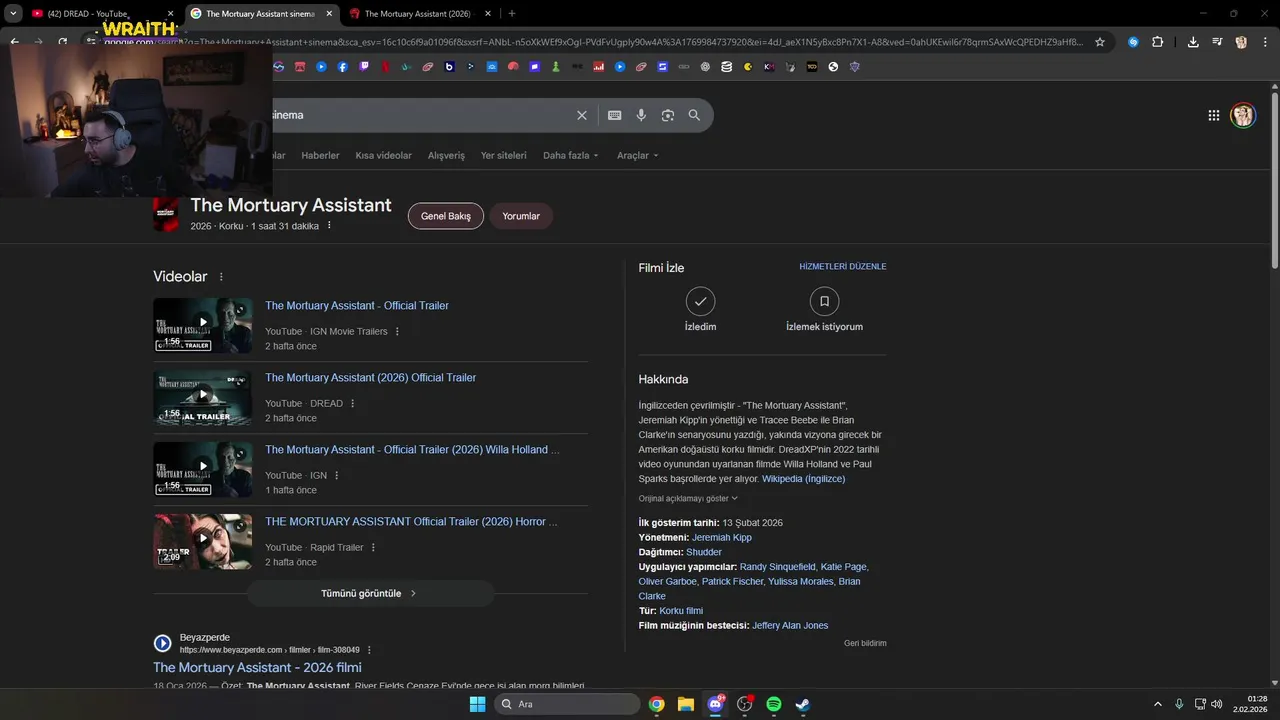This screenshot has height=720, width=1280.
Task: Open The Mortuary Assistant (2026) Official Trailer title
Action: coord(370,378)
